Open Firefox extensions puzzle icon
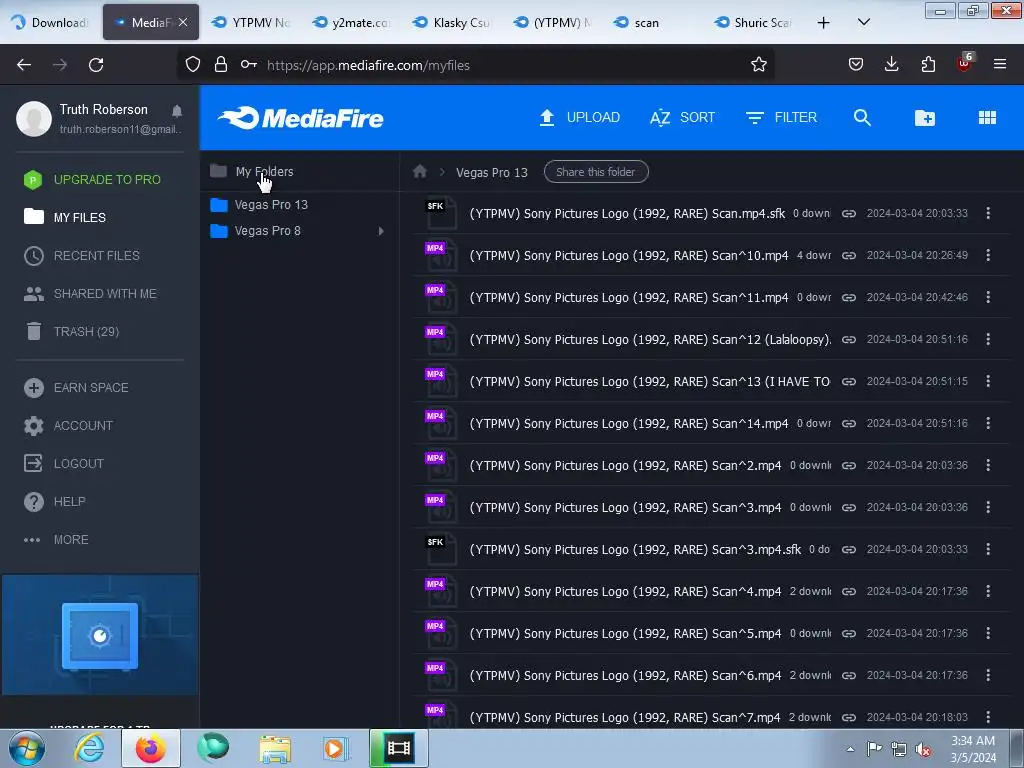1024x768 pixels. 928,64
